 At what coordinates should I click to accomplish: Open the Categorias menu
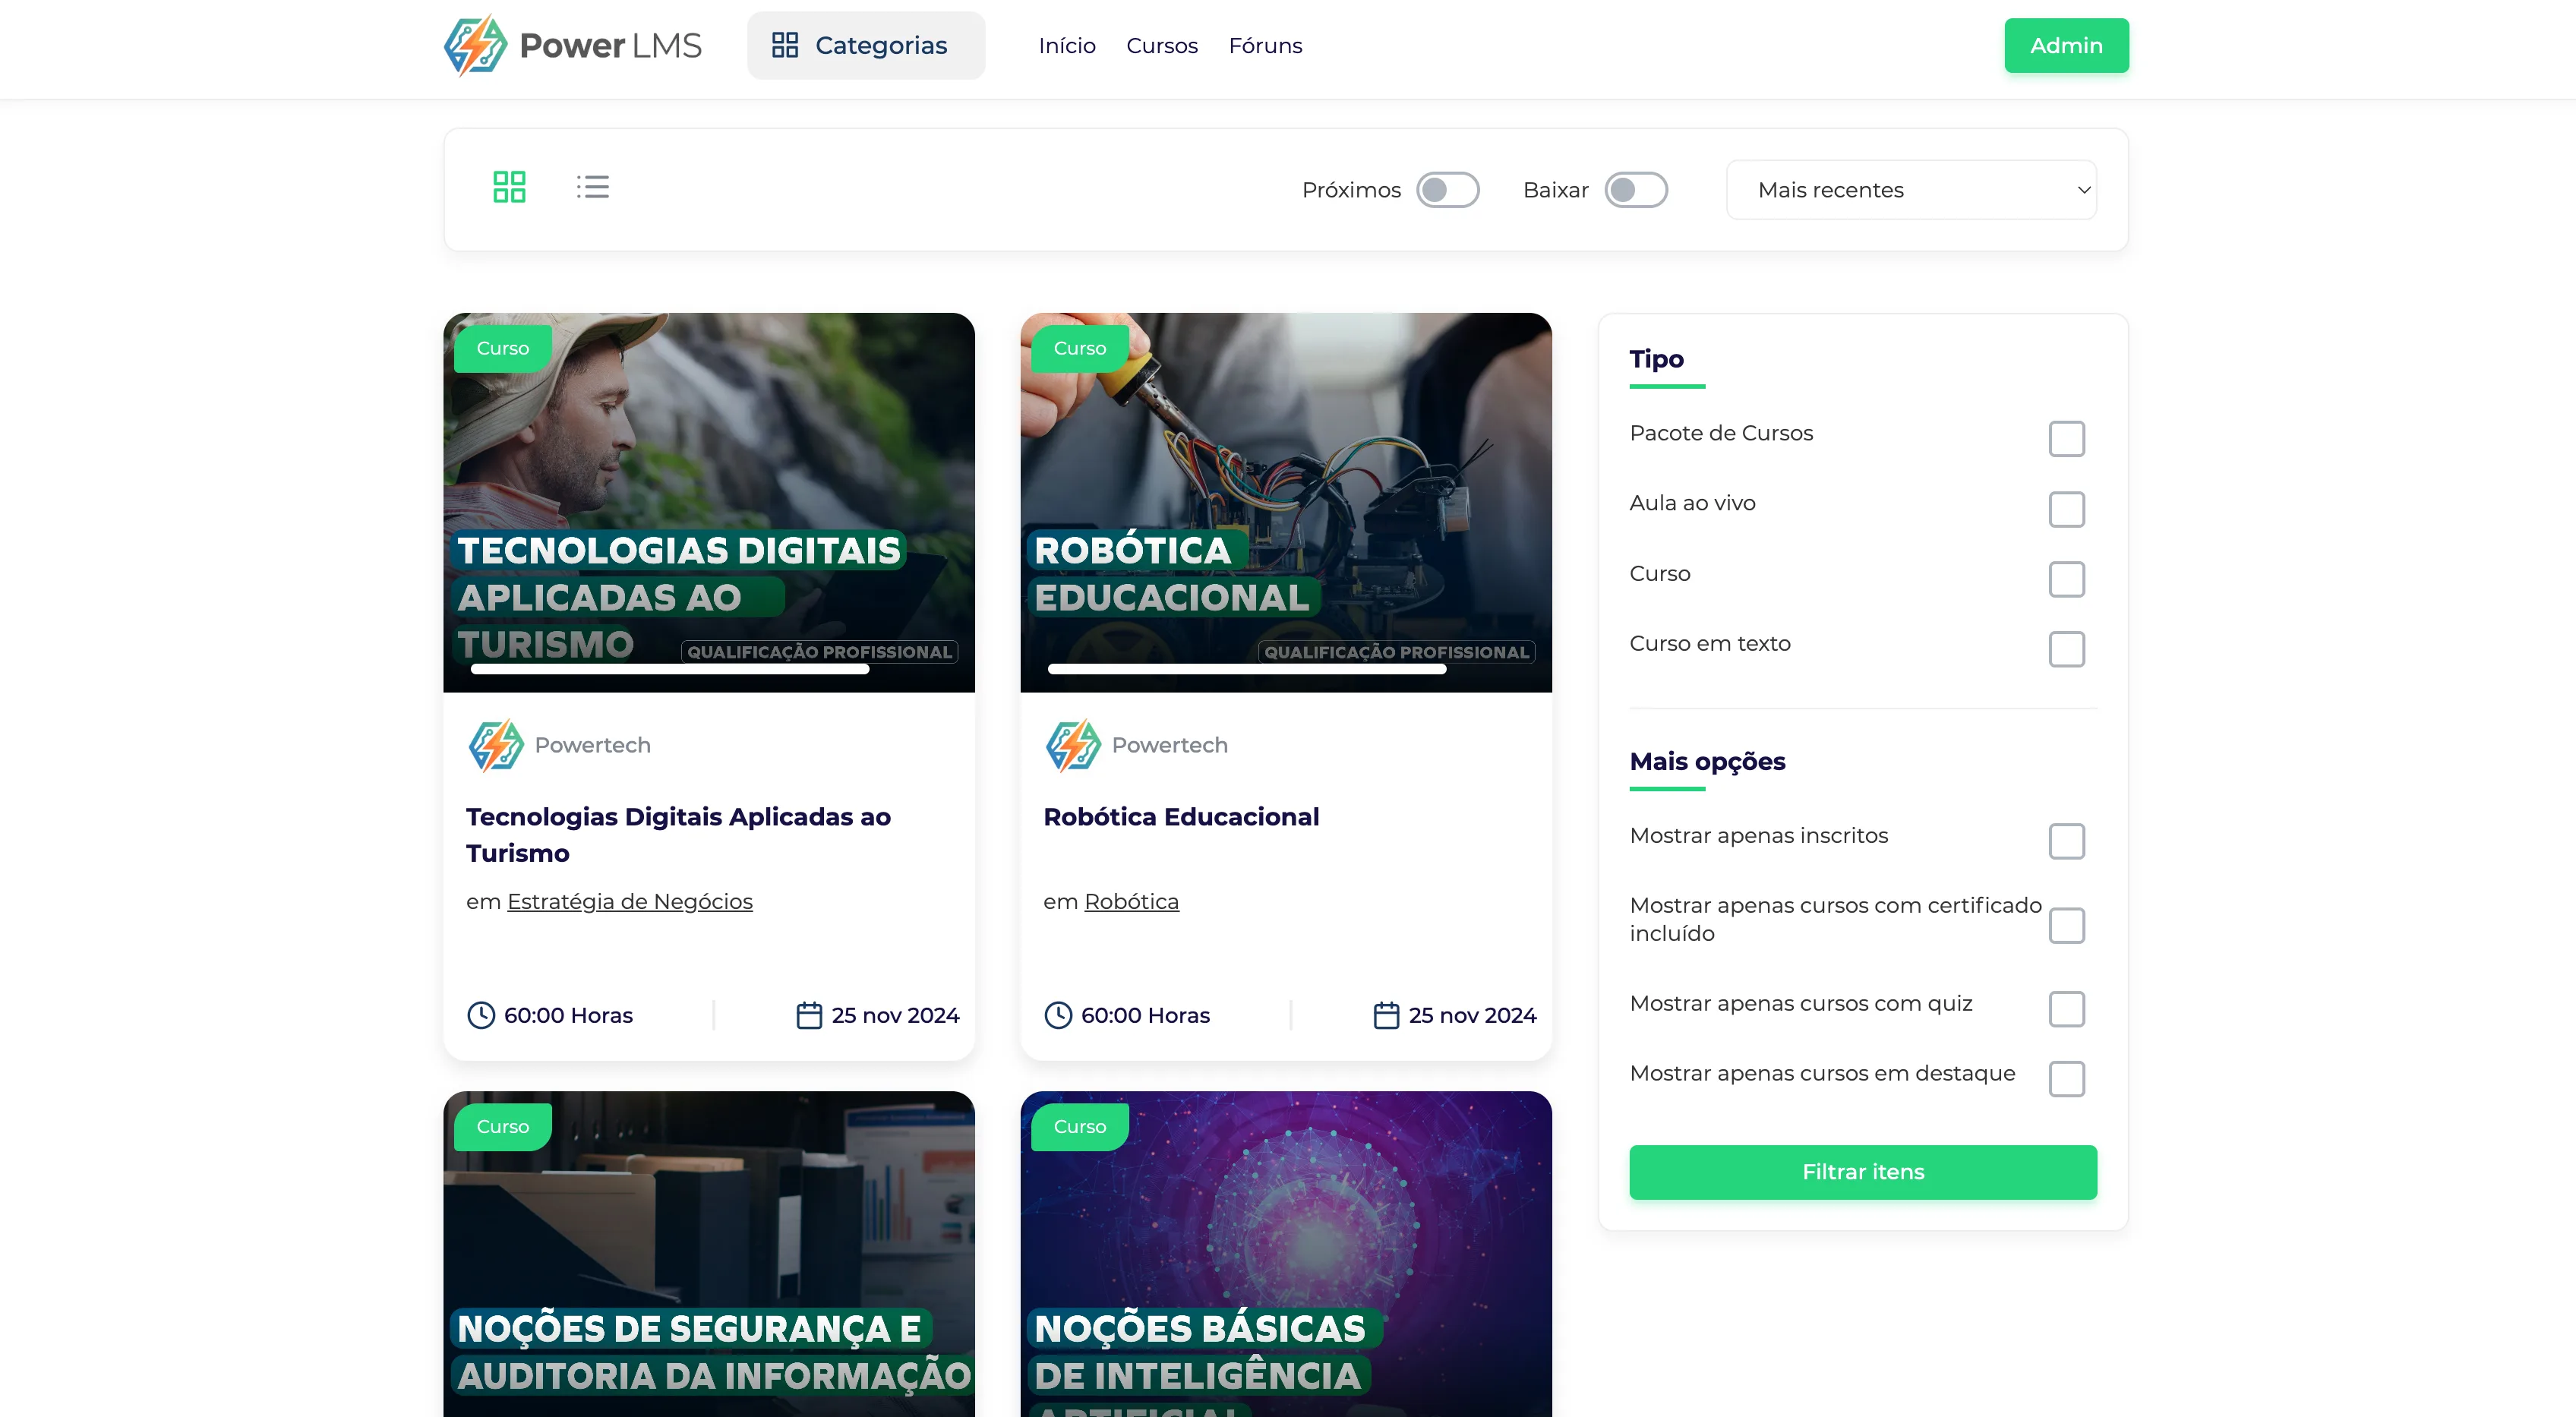tap(865, 45)
